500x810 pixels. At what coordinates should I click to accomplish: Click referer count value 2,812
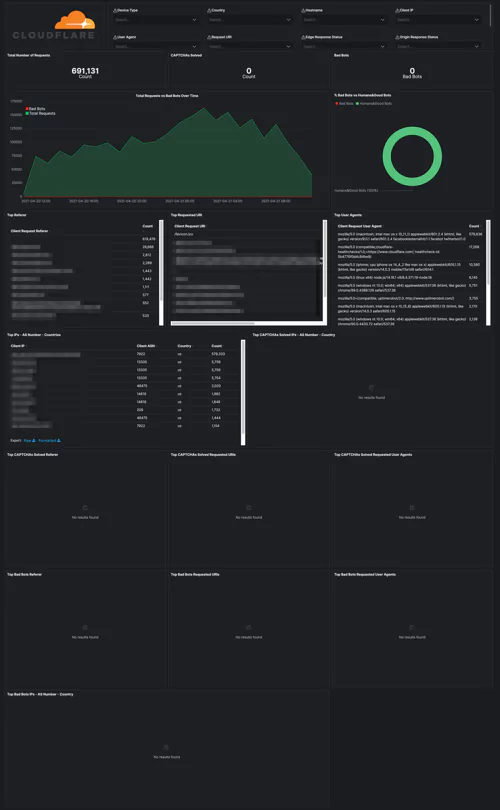147,255
